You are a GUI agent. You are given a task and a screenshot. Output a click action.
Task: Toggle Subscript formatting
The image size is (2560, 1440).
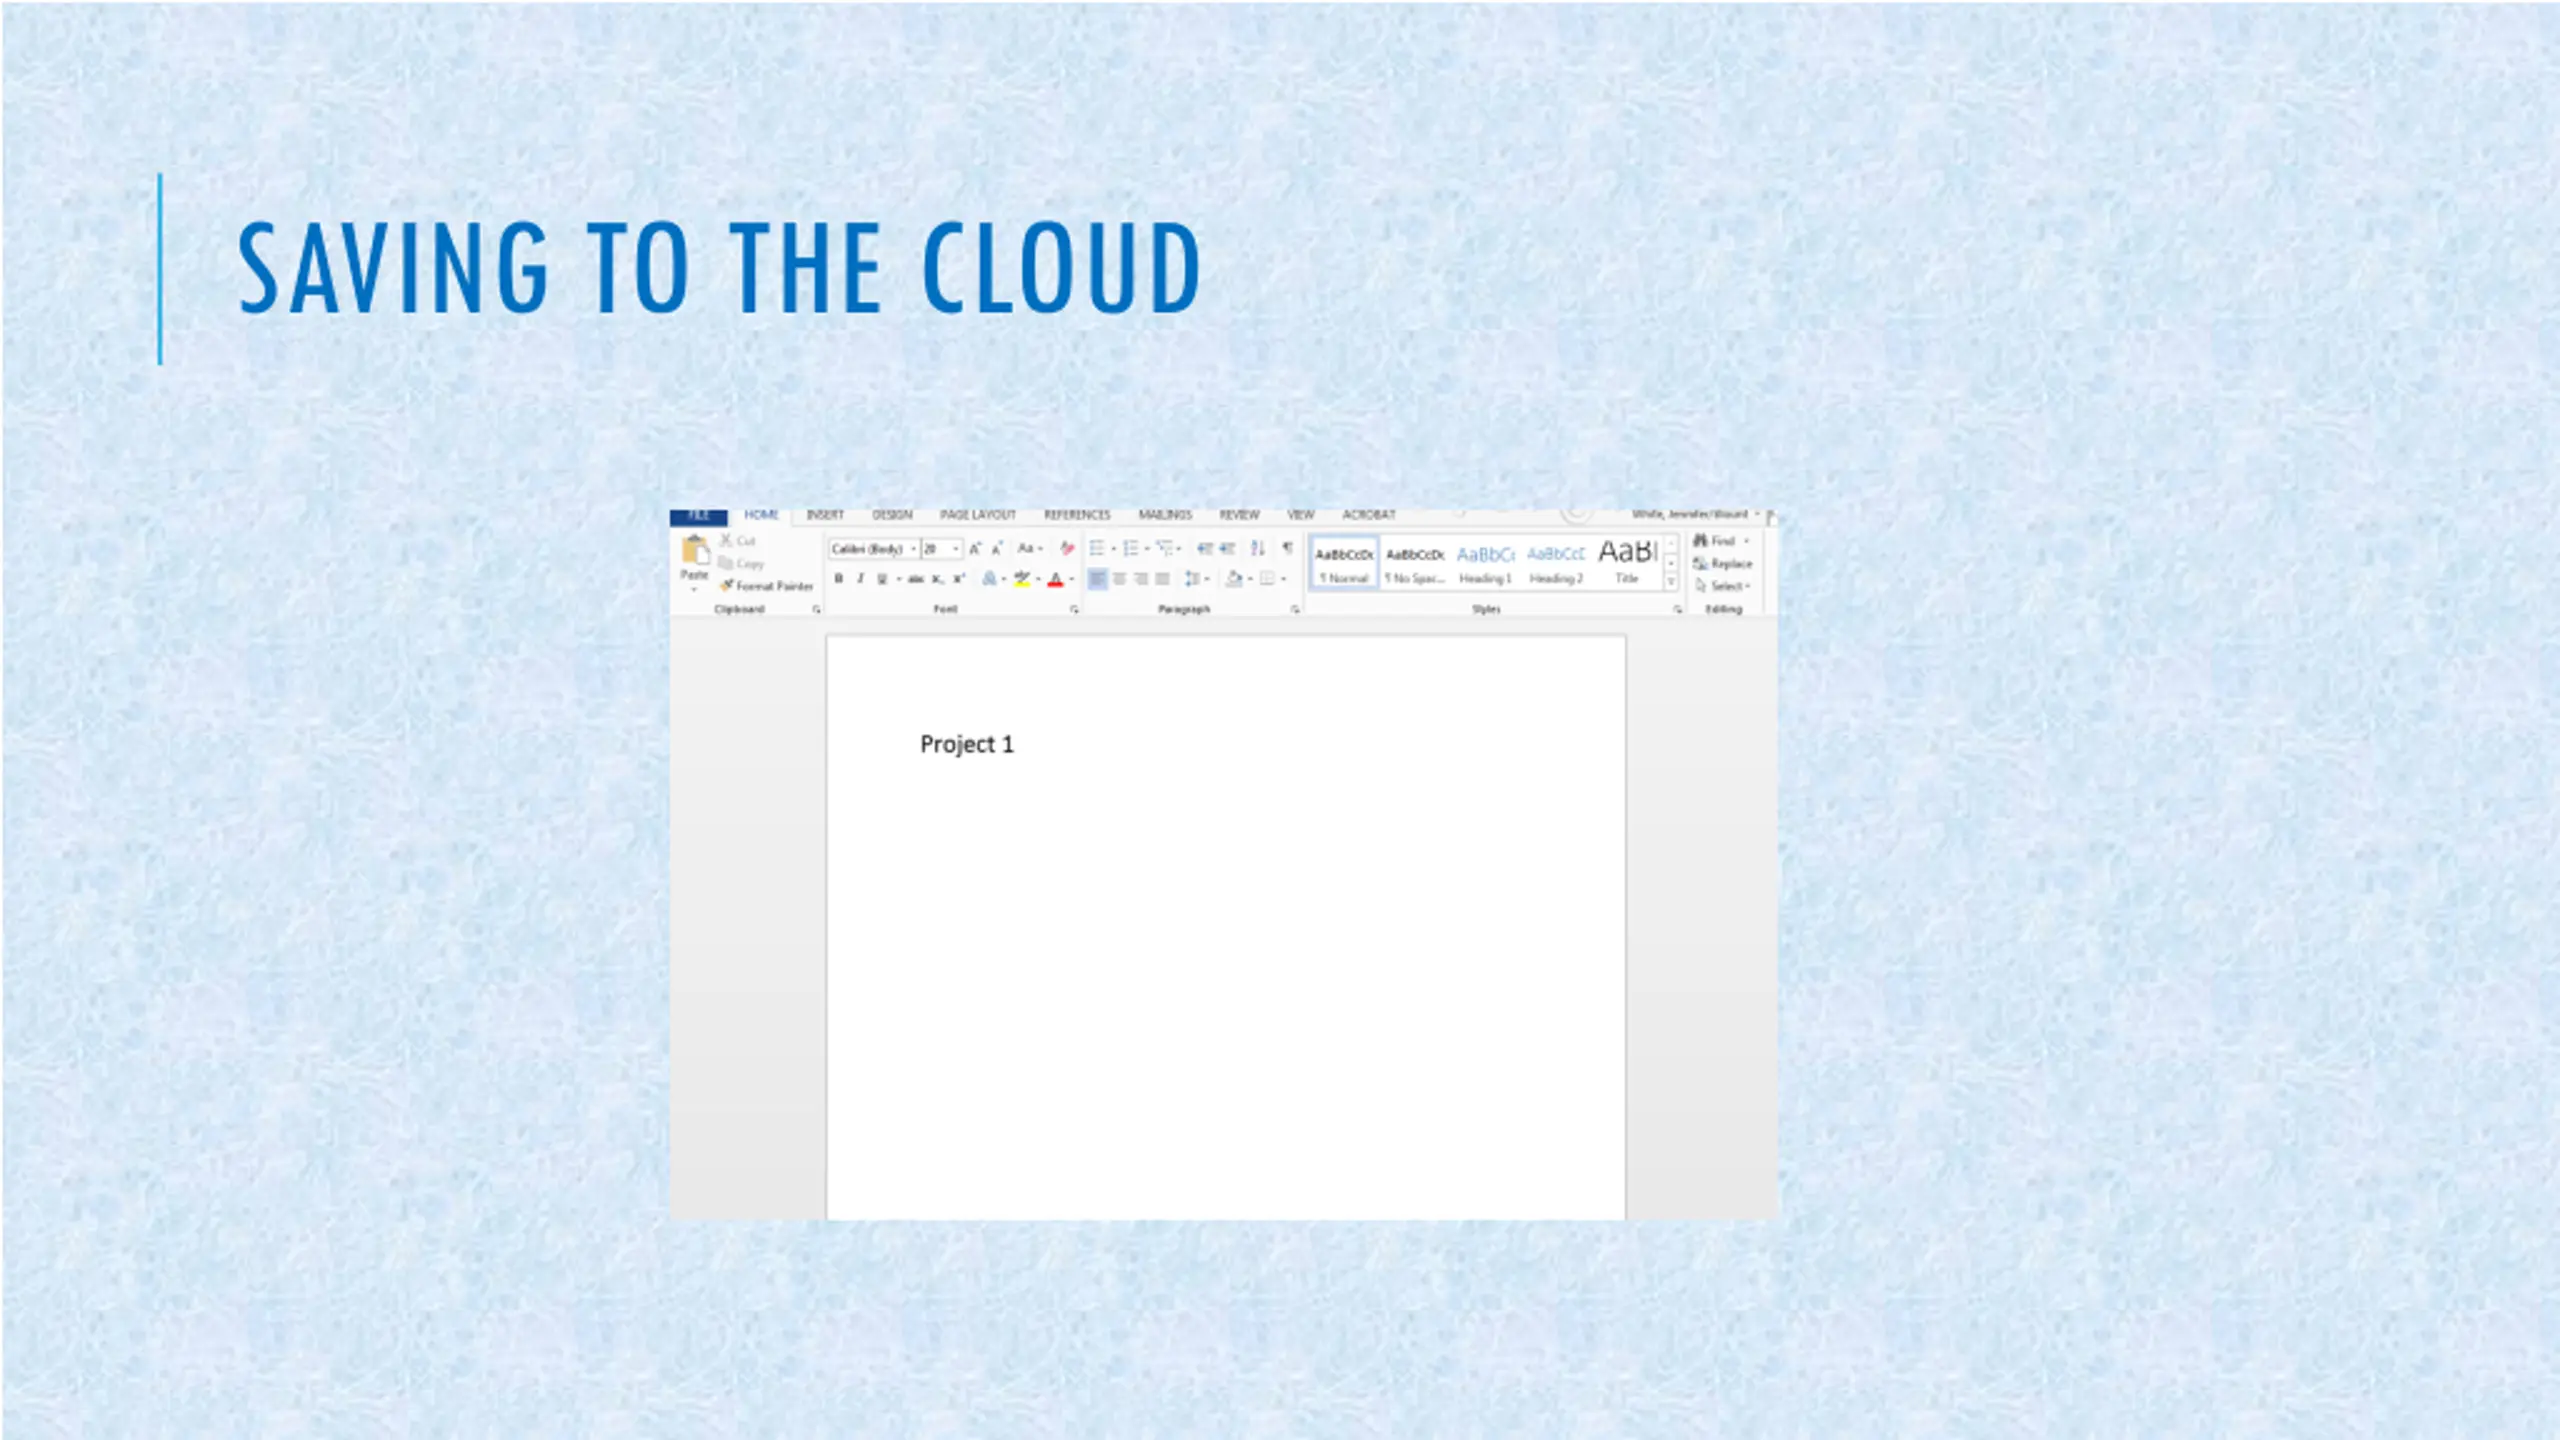point(937,579)
